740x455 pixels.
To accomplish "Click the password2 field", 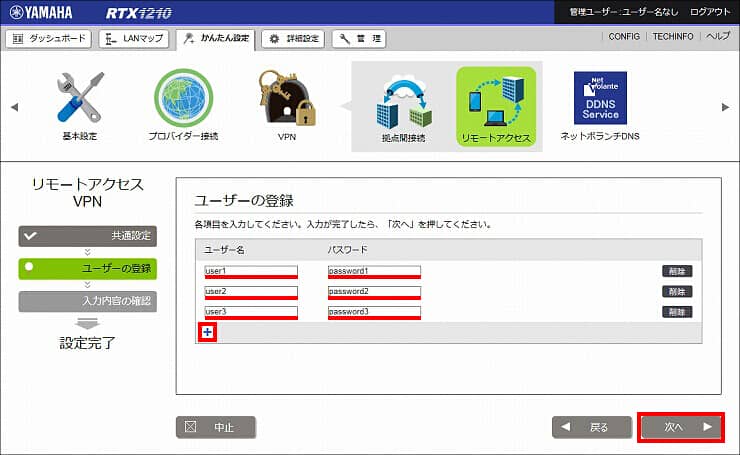I will click(374, 292).
